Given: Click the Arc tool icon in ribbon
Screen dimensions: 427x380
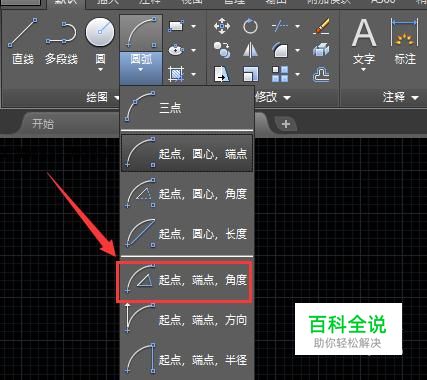Looking at the screenshot, I should click(x=141, y=33).
